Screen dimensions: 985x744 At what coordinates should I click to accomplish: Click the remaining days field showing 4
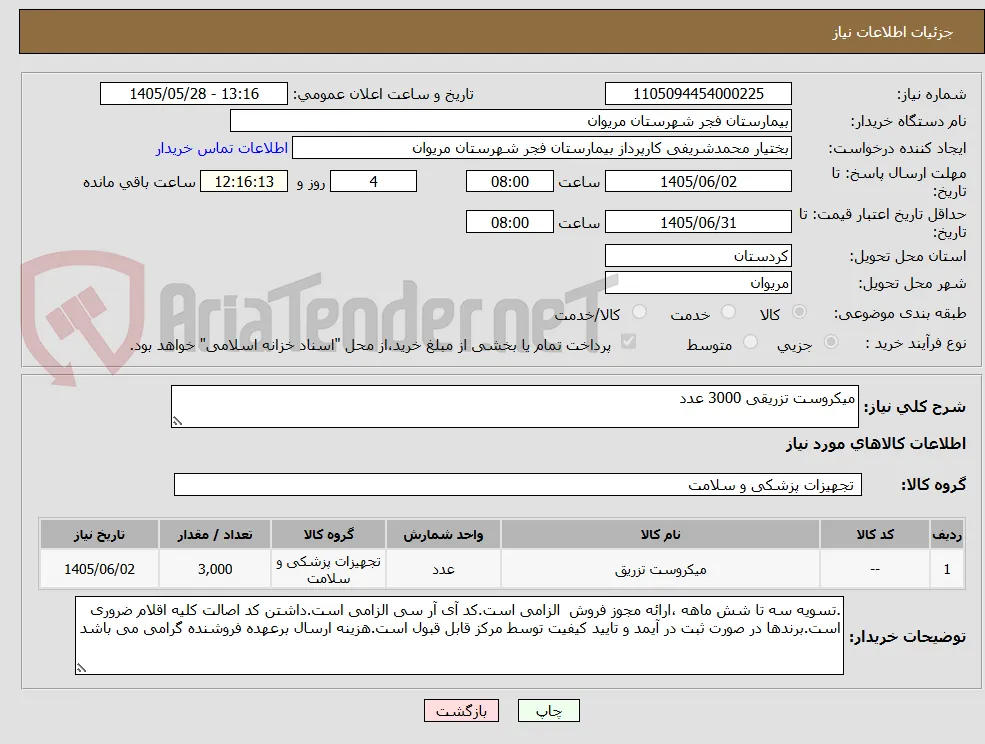coord(373,182)
